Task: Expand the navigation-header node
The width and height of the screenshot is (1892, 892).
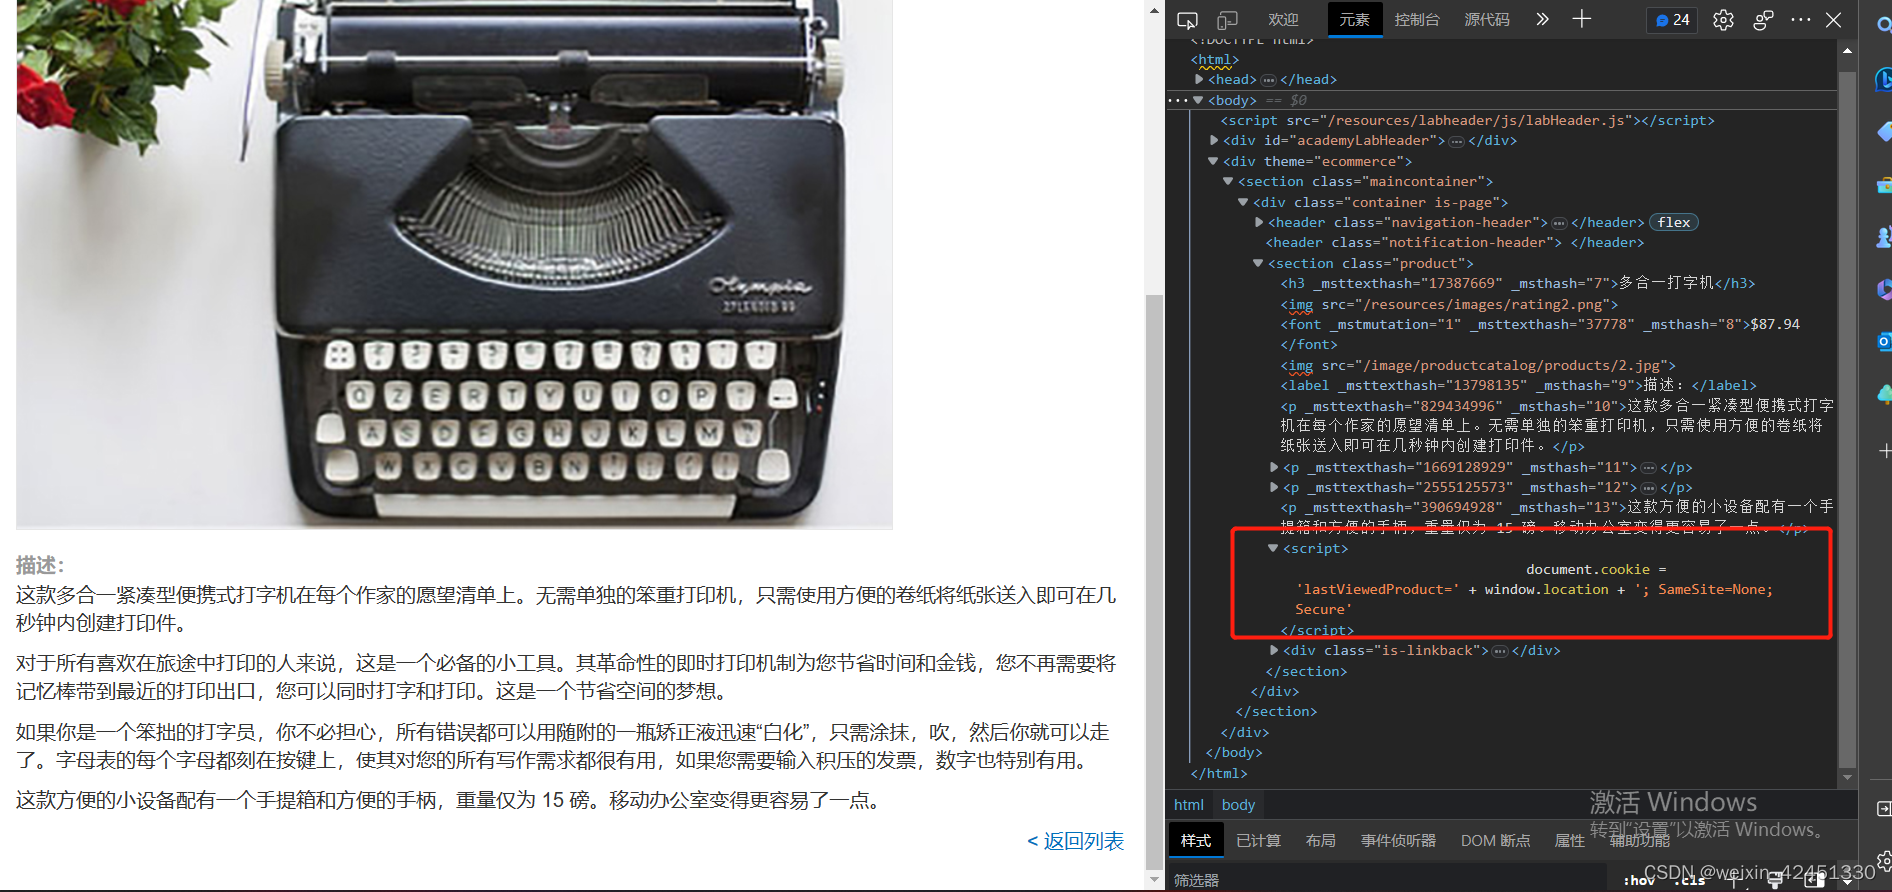Action: point(1259,222)
